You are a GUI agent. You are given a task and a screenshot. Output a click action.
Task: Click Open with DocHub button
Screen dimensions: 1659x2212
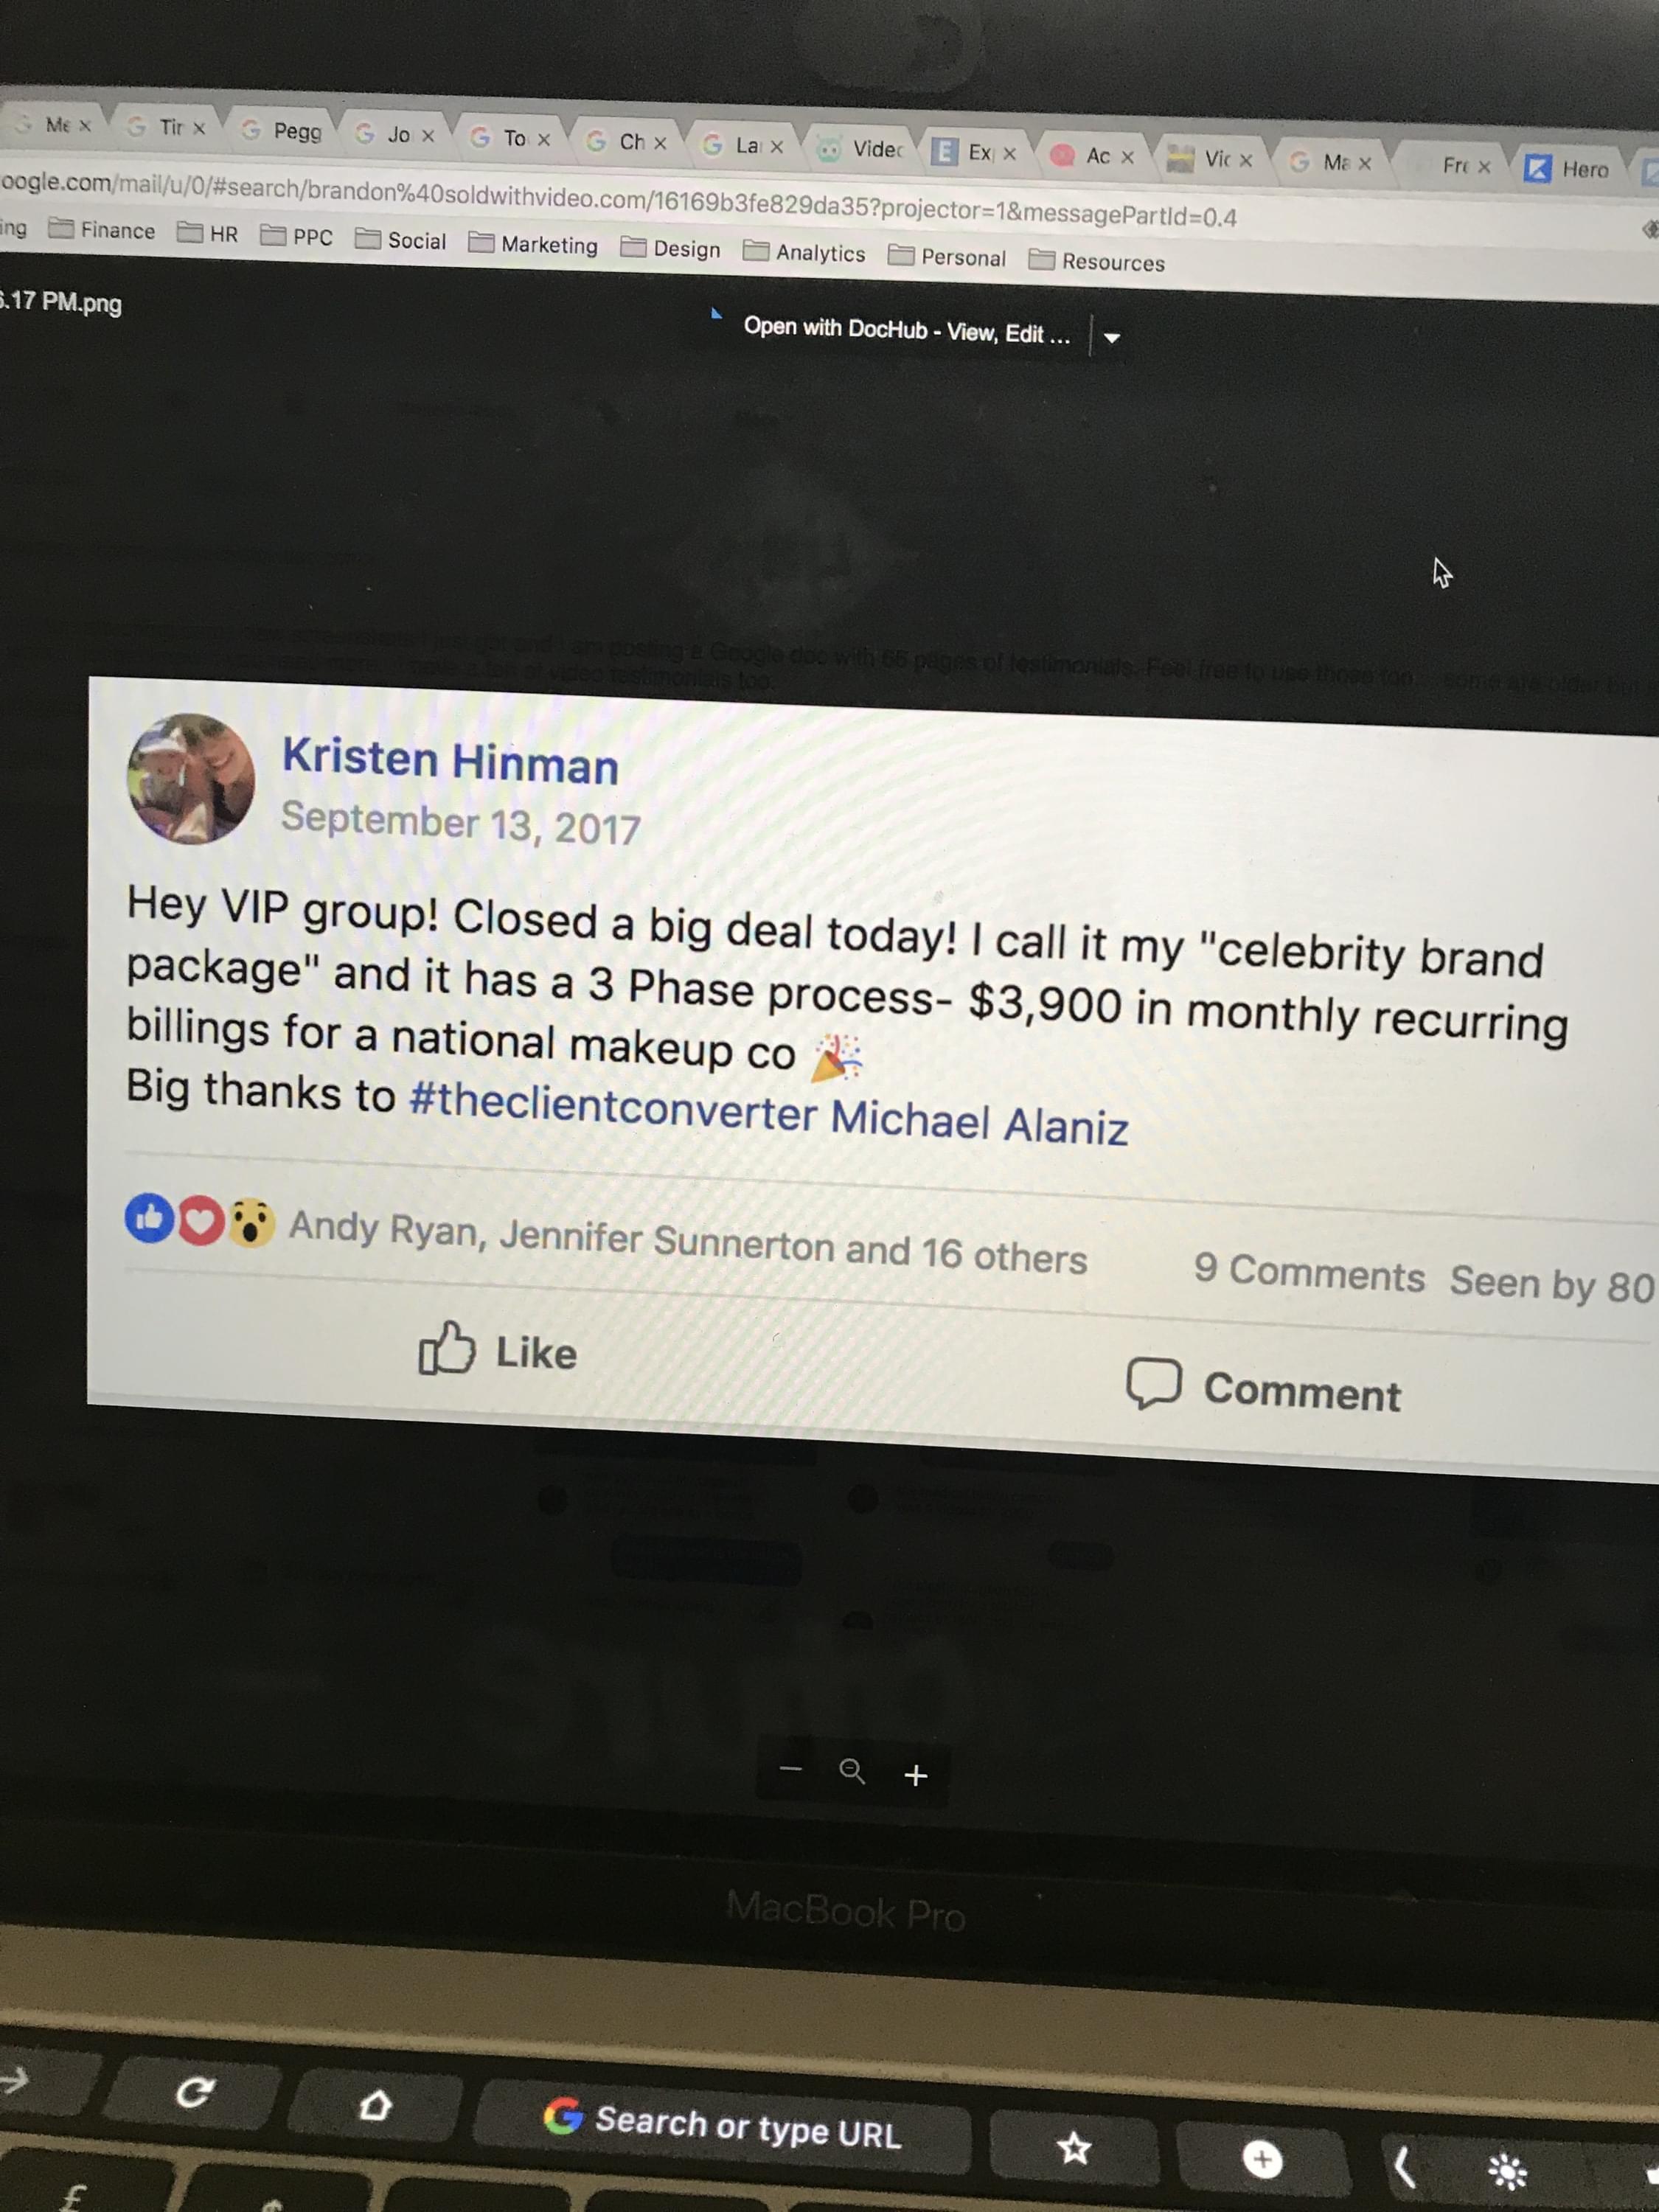906,330
